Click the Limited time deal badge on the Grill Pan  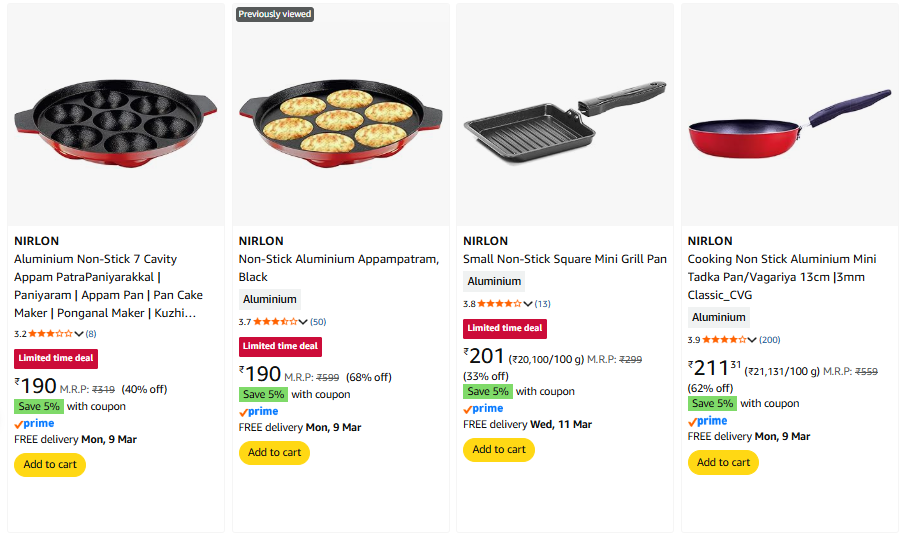(x=505, y=328)
